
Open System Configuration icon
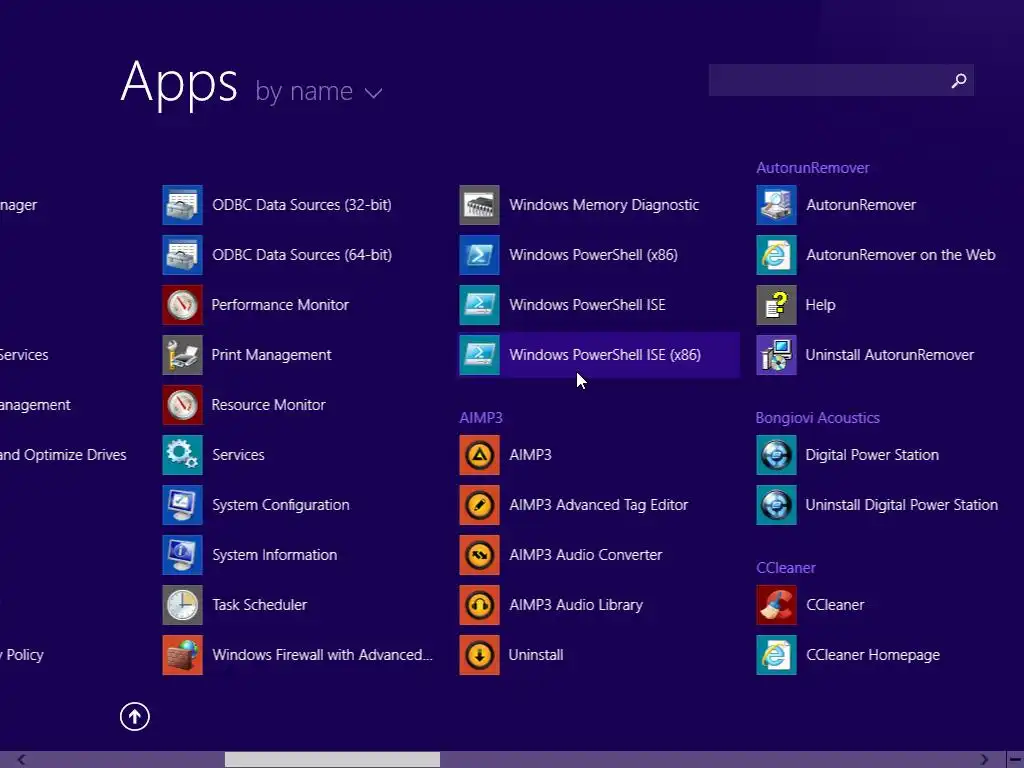pos(182,505)
